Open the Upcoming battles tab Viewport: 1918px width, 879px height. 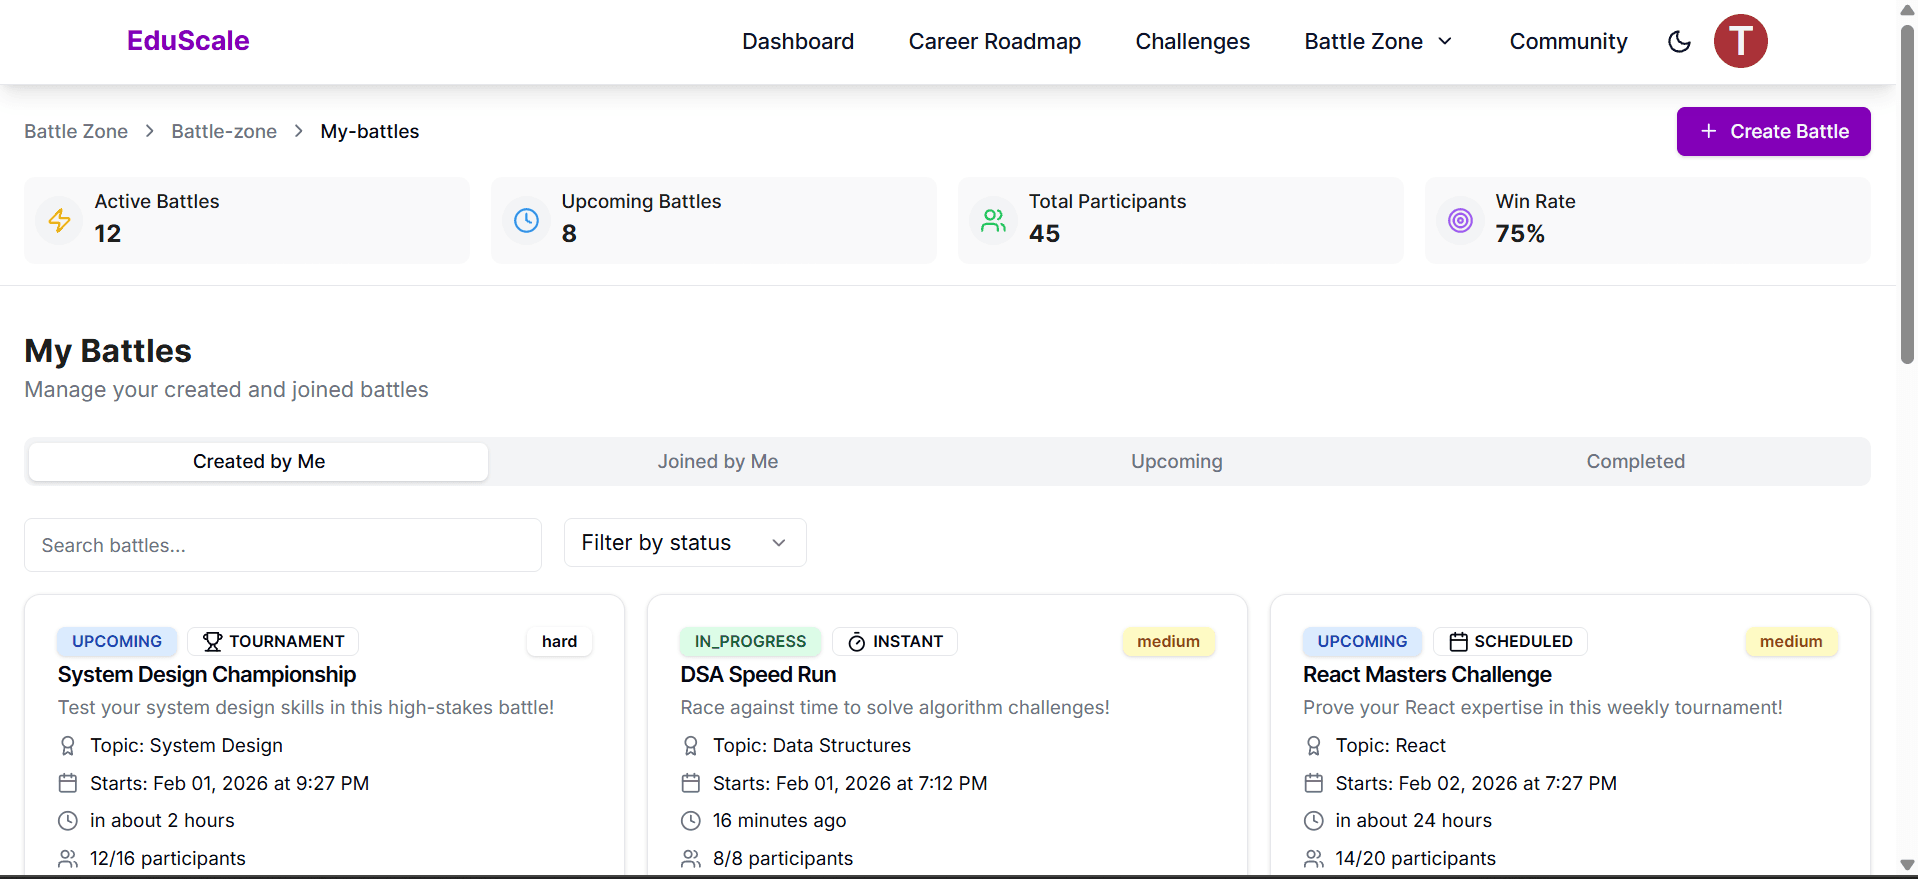pos(1176,462)
